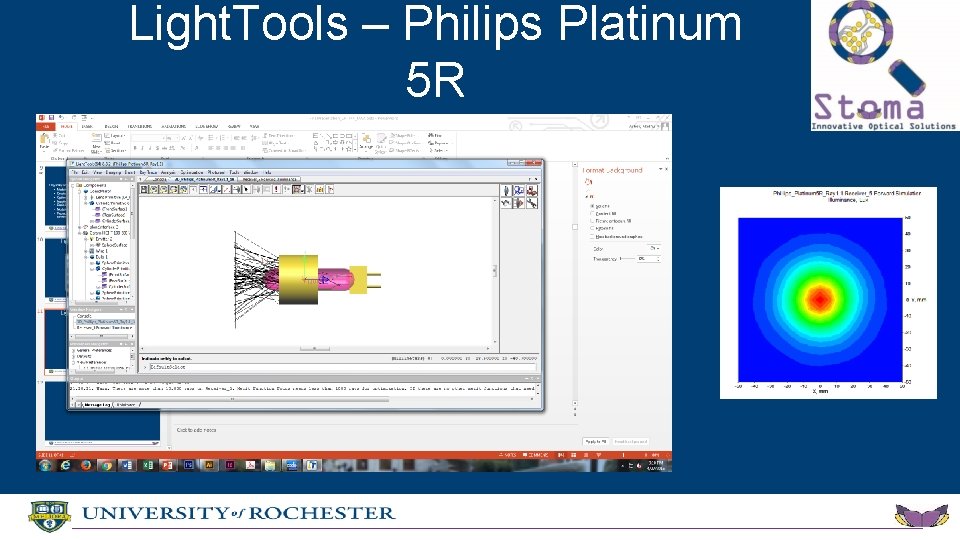Select the Pattern fill radio button
The width and height of the screenshot is (960, 540).
592,228
